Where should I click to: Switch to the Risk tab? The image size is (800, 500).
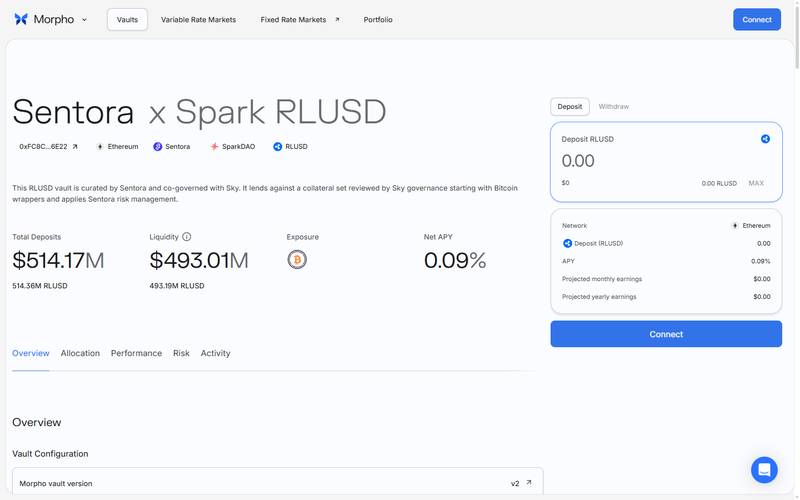181,353
